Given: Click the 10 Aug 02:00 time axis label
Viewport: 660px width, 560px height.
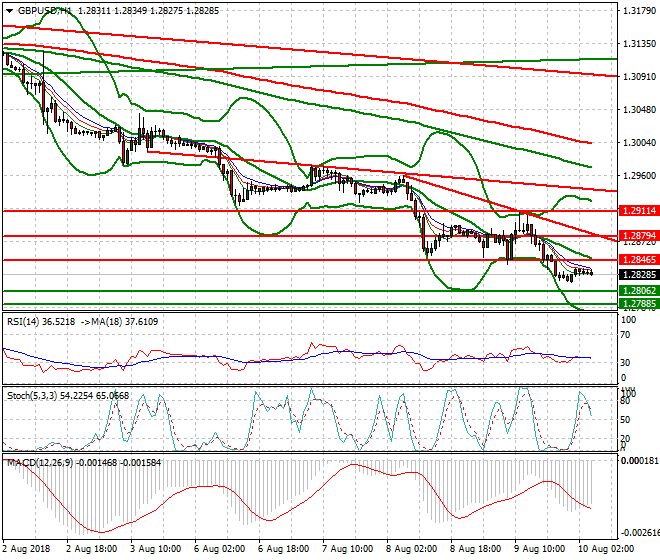Looking at the screenshot, I should click(606, 549).
